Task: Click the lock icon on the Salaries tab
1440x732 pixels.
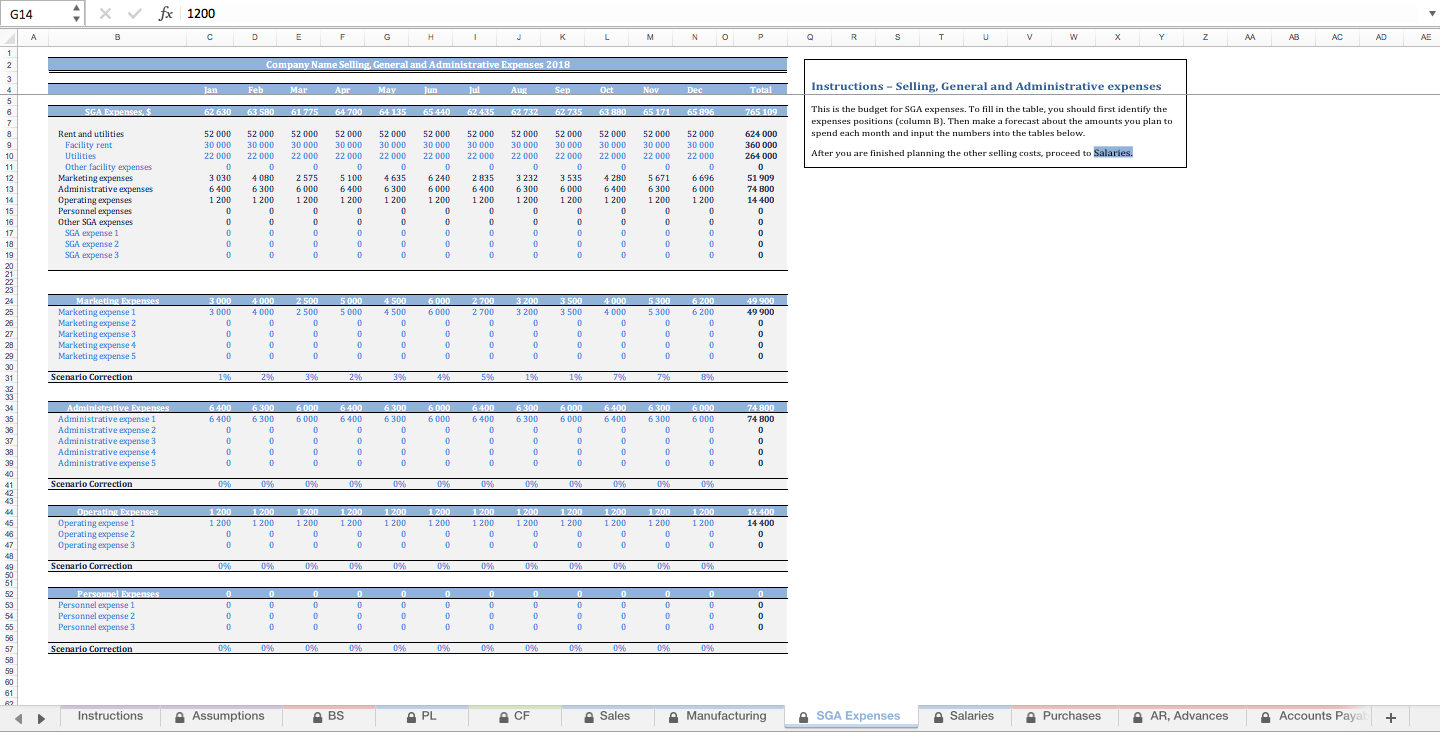Action: click(x=937, y=716)
